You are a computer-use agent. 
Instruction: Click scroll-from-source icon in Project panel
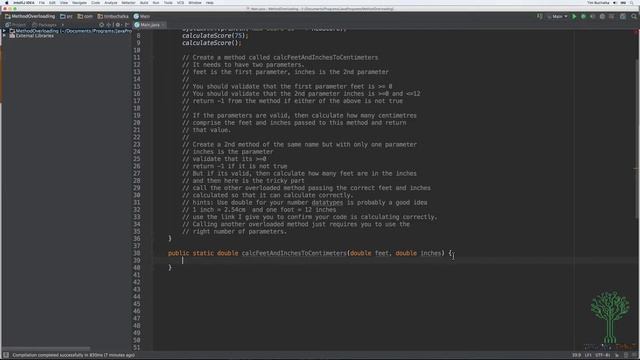point(102,25)
